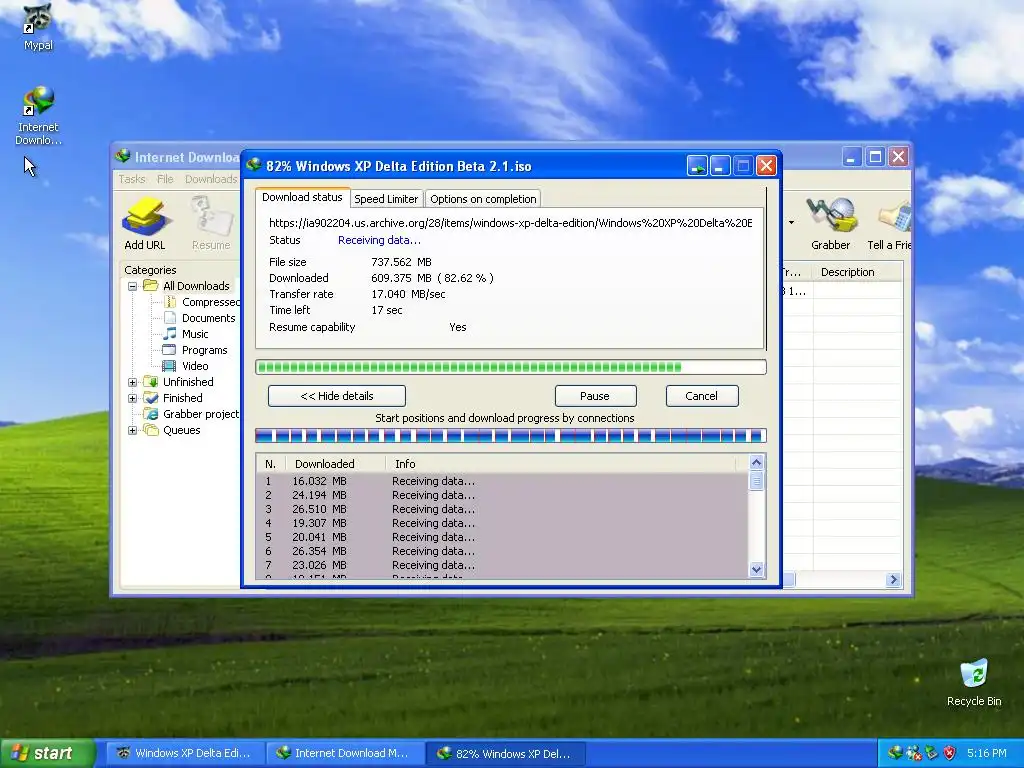1024x768 pixels.
Task: Click the Resume toolbar icon in IDM
Action: [x=211, y=224]
